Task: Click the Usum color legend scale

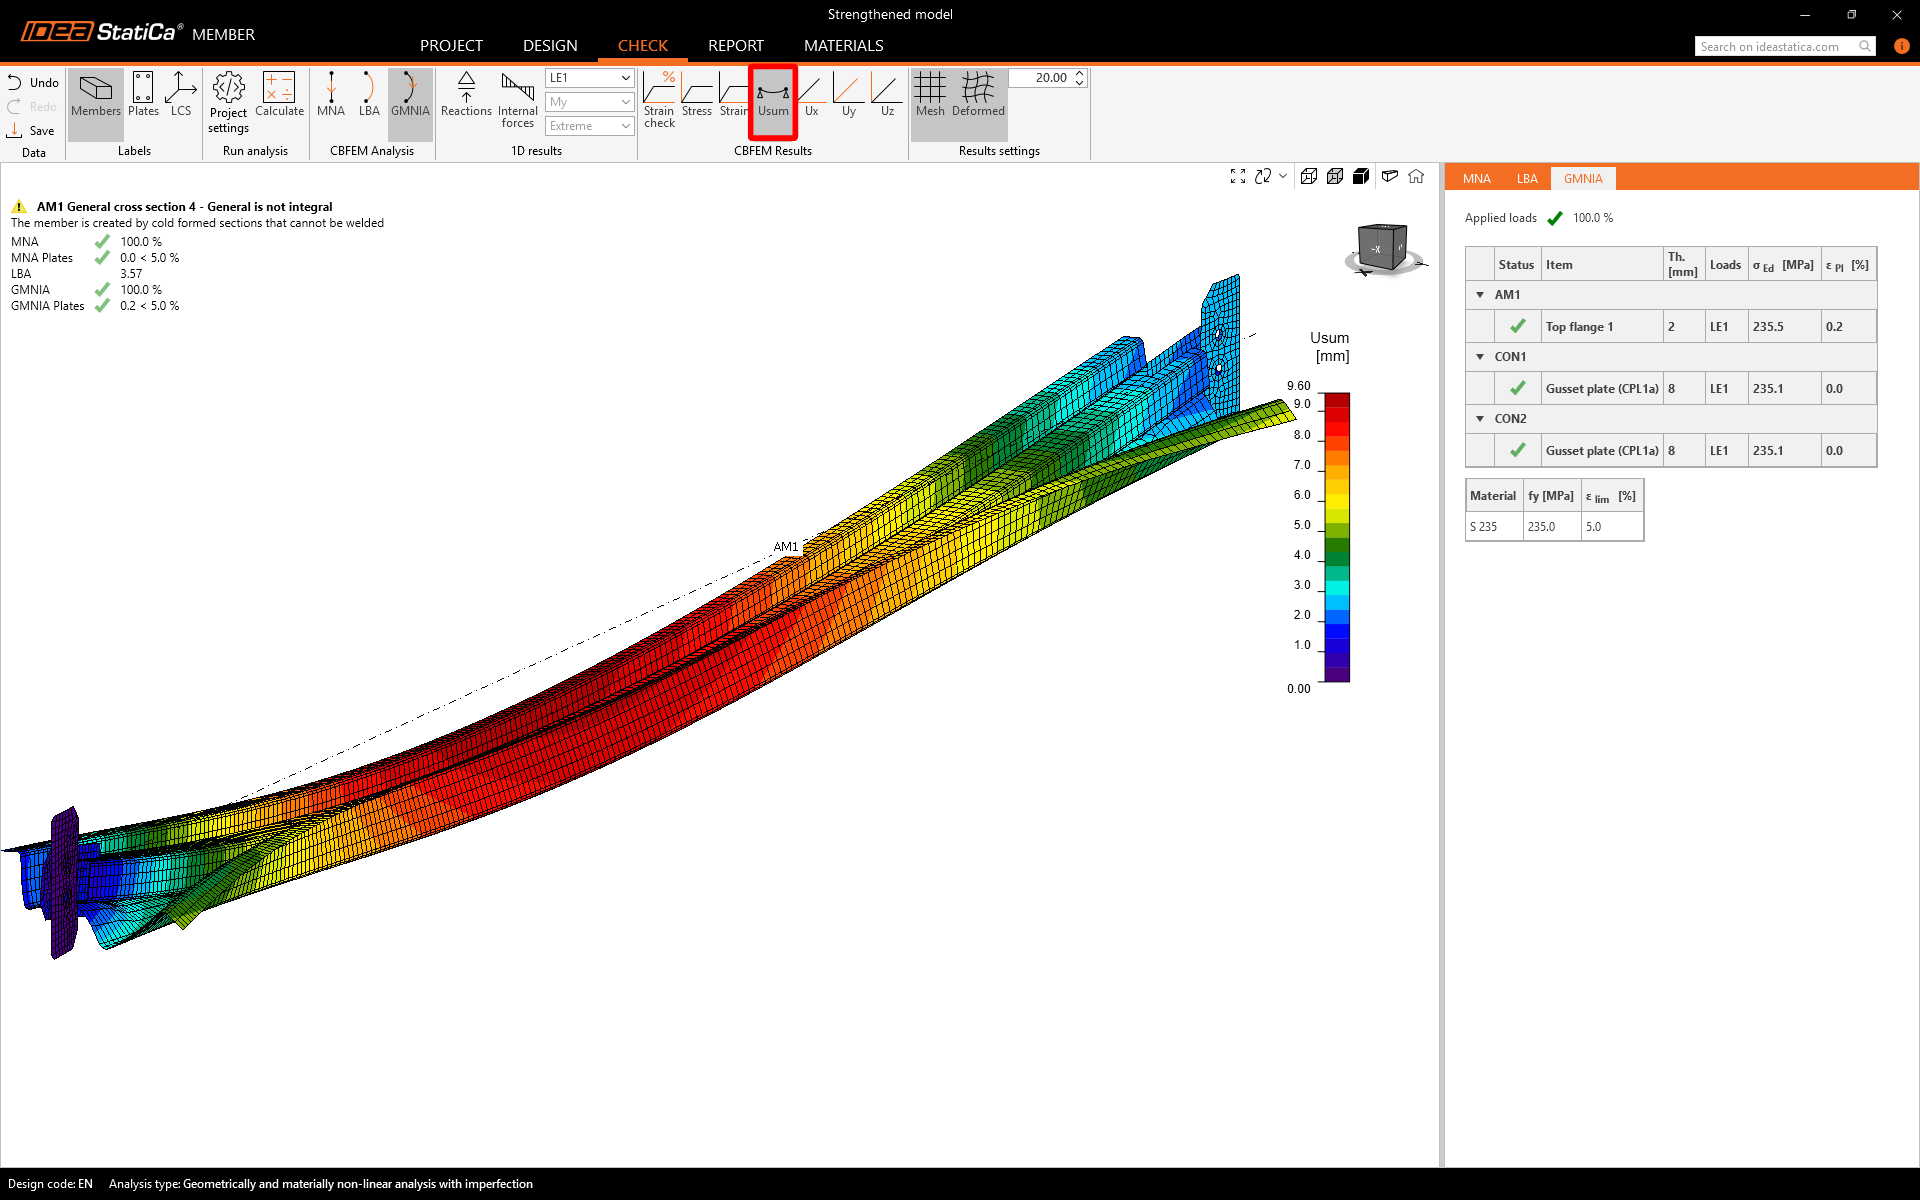Action: pyautogui.click(x=1337, y=537)
